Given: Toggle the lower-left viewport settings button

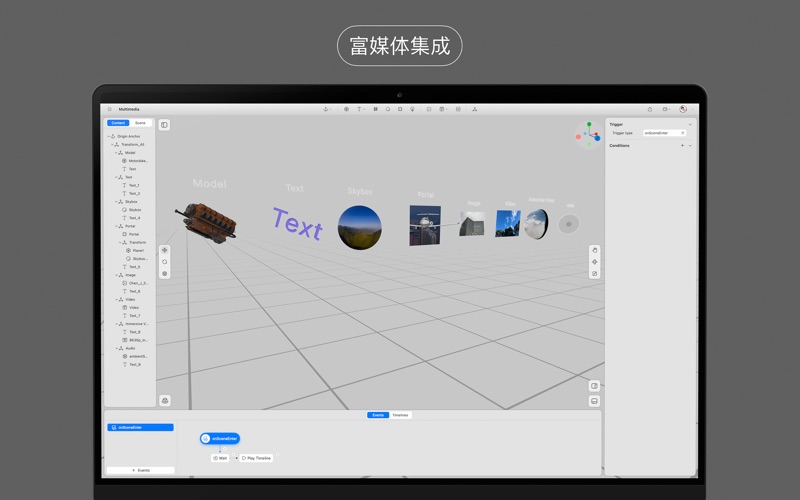Looking at the screenshot, I should pos(164,401).
